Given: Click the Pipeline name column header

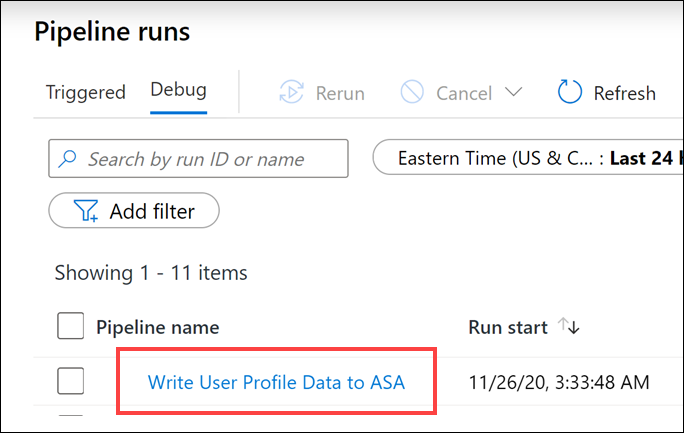Looking at the screenshot, I should coord(157,327).
